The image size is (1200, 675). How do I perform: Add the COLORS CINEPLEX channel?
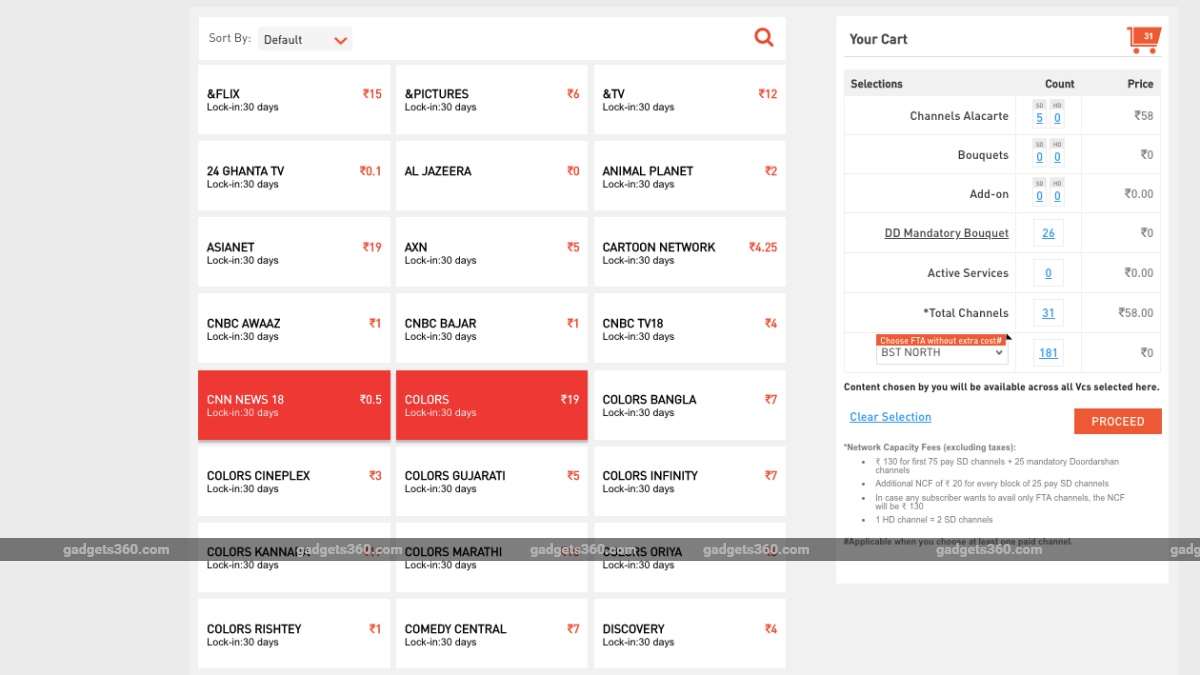[294, 481]
